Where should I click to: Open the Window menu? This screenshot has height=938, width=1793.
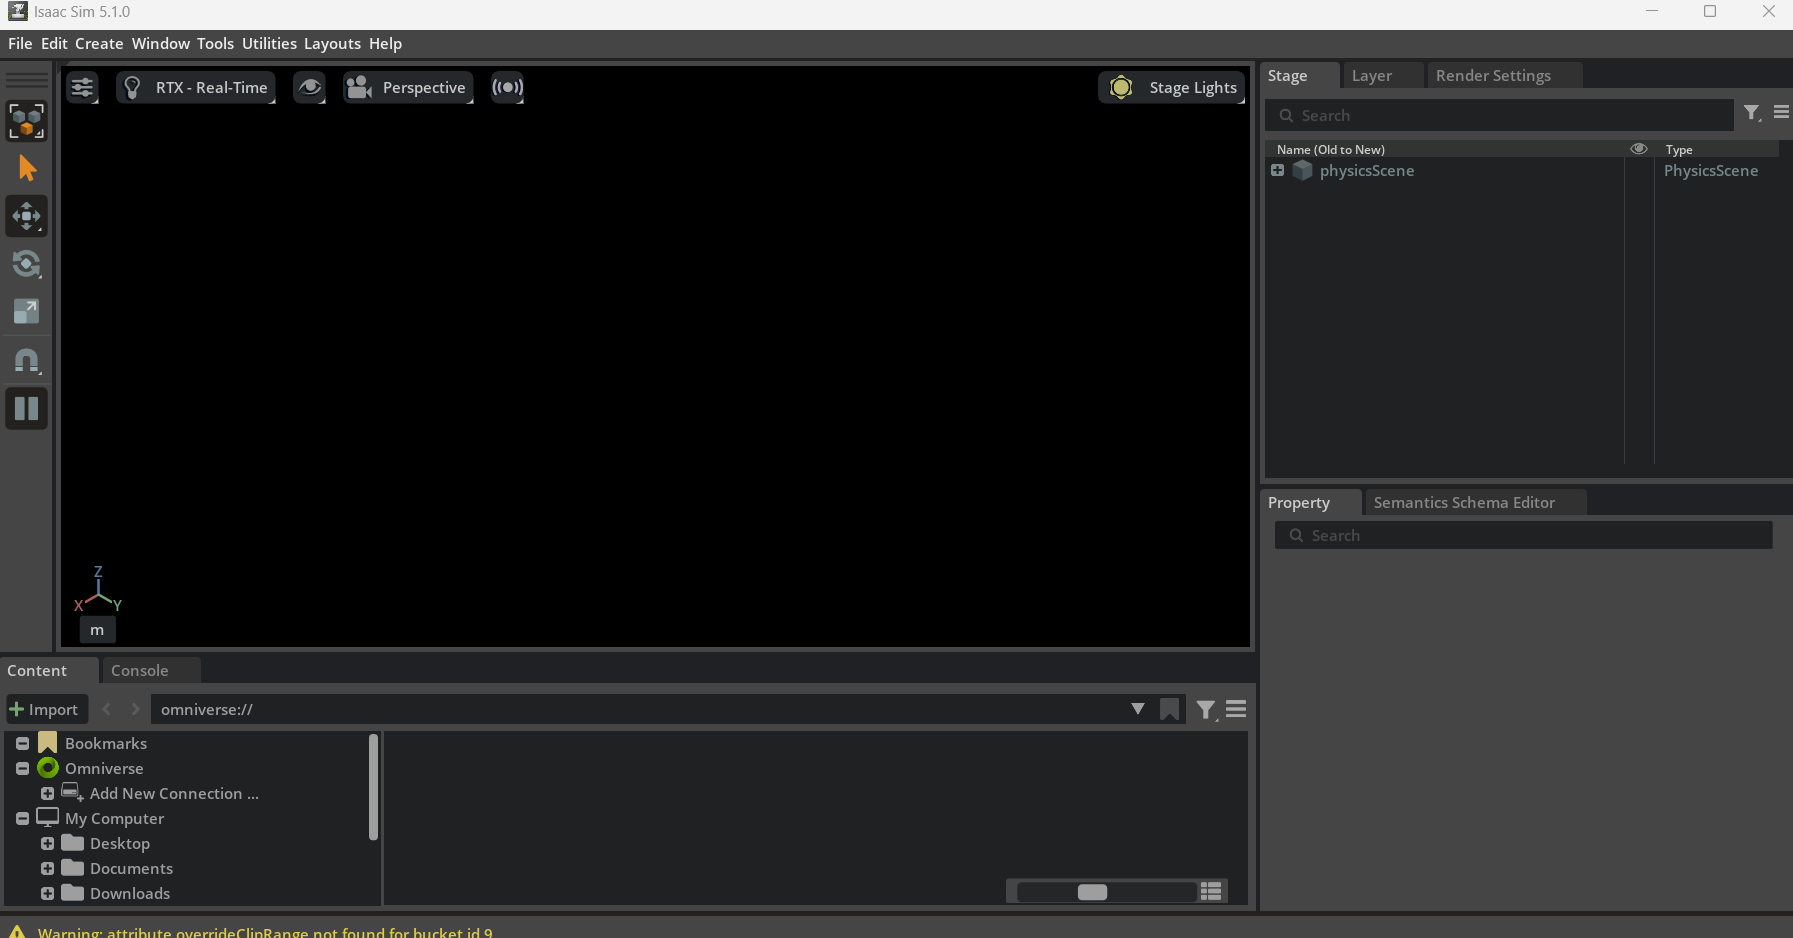(x=161, y=44)
